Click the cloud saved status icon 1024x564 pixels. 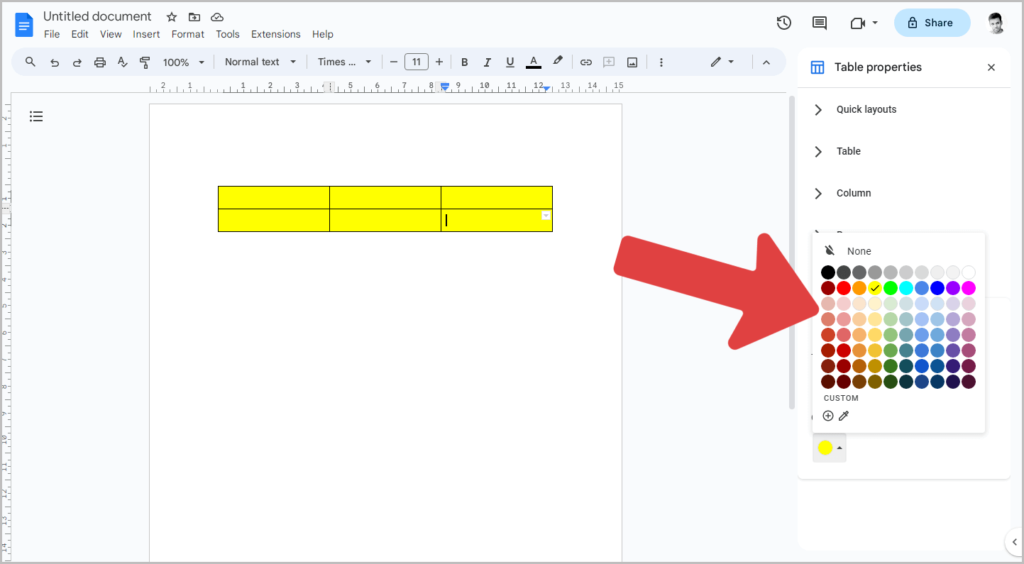tap(217, 17)
